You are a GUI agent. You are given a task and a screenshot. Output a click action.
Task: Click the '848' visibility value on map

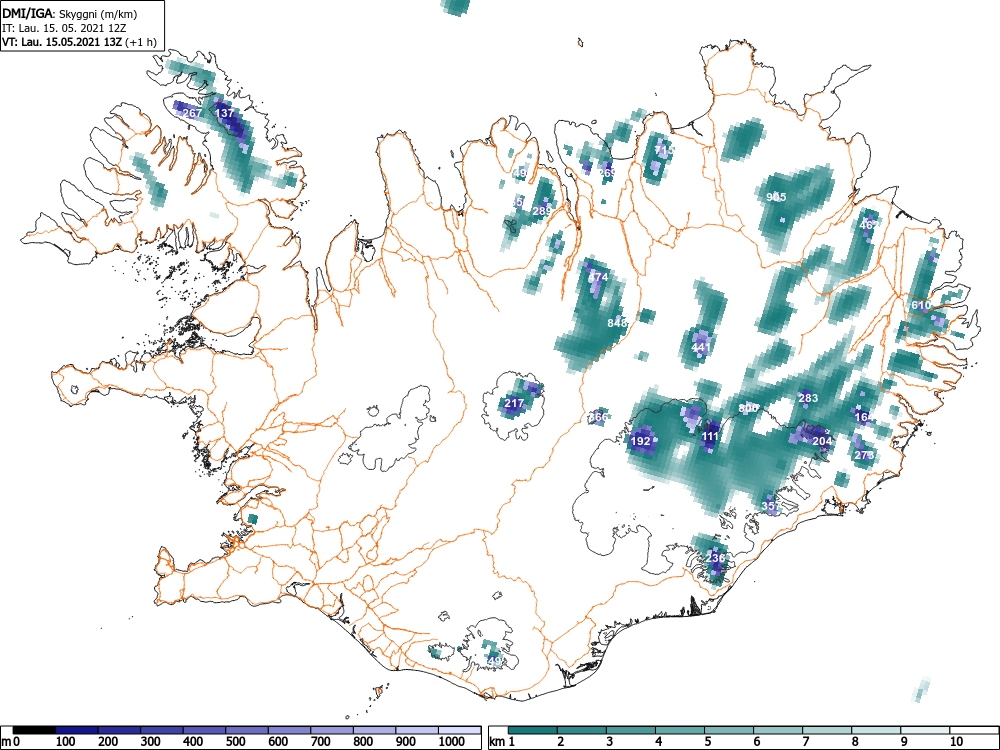(617, 323)
